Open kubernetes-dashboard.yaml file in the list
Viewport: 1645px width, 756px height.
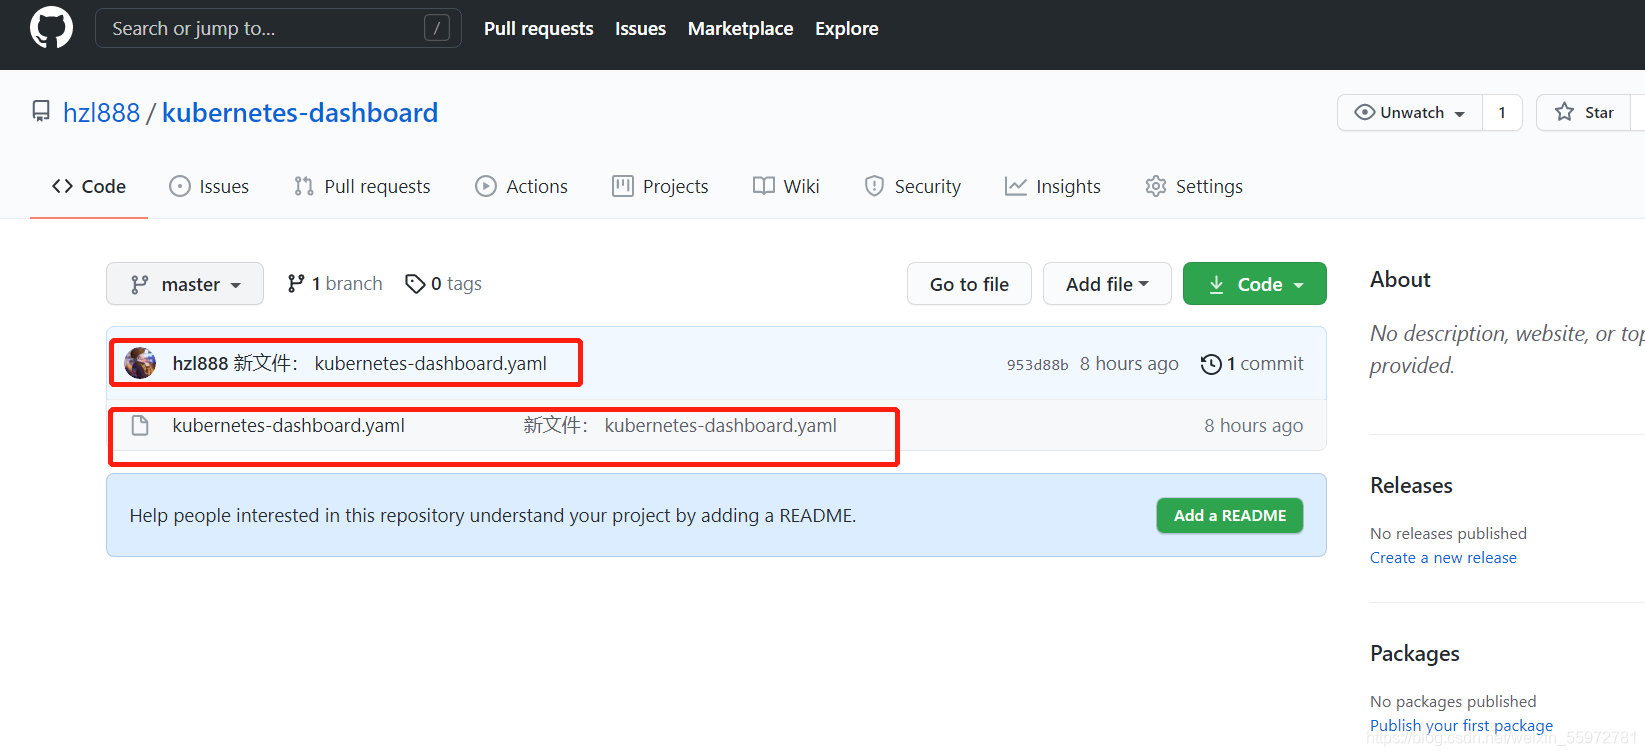289,425
